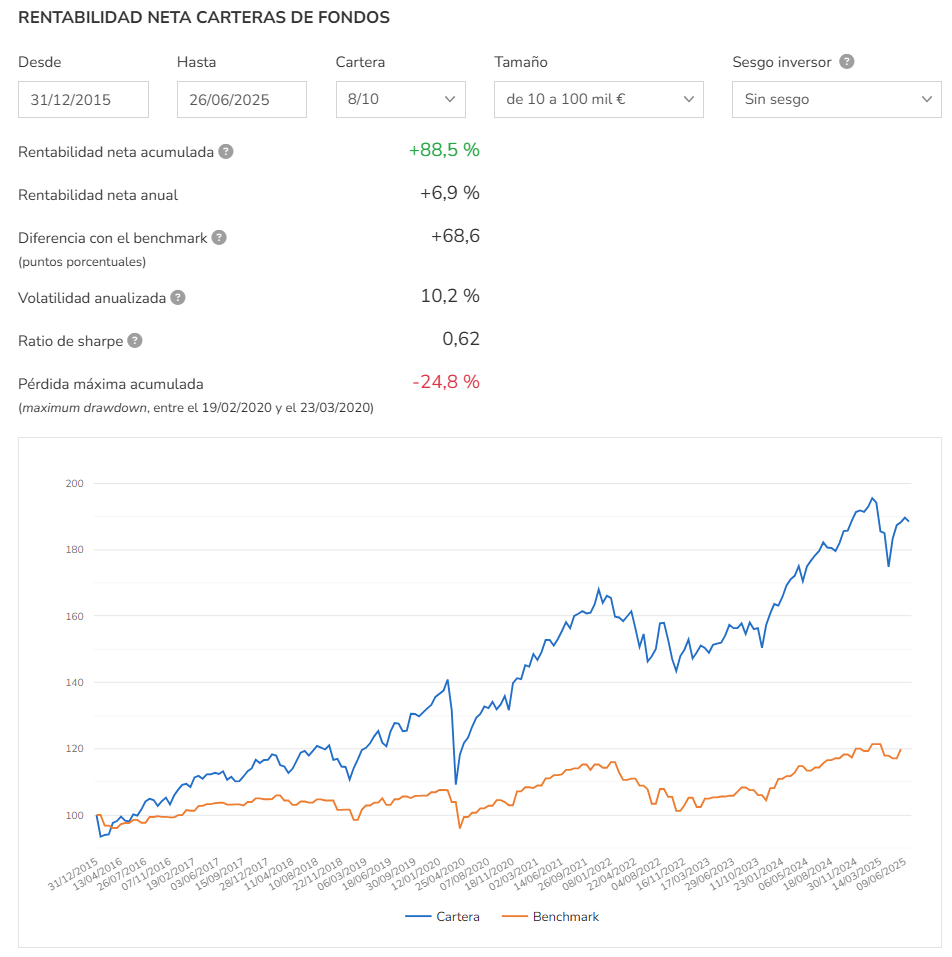Expand the Sin sesgo investor bias dropdown
This screenshot has height=957, width=952.
(x=837, y=99)
